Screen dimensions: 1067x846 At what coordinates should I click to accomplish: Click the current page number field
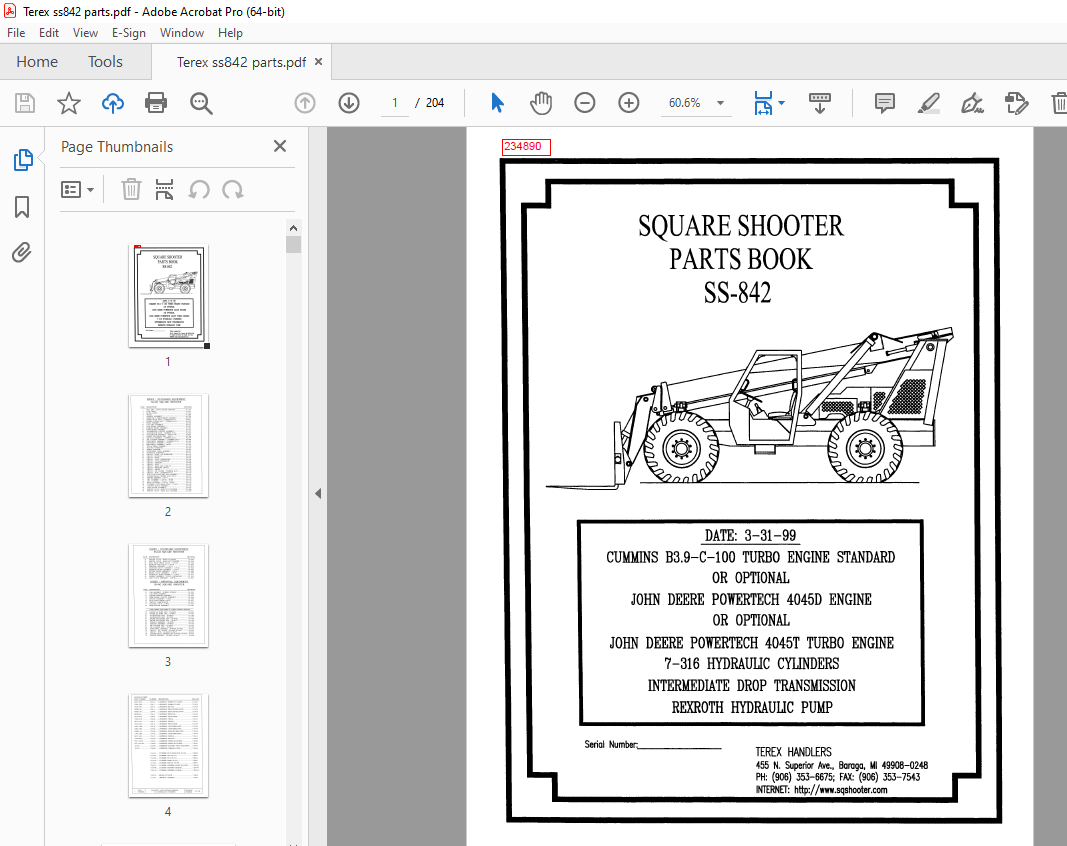click(x=395, y=103)
